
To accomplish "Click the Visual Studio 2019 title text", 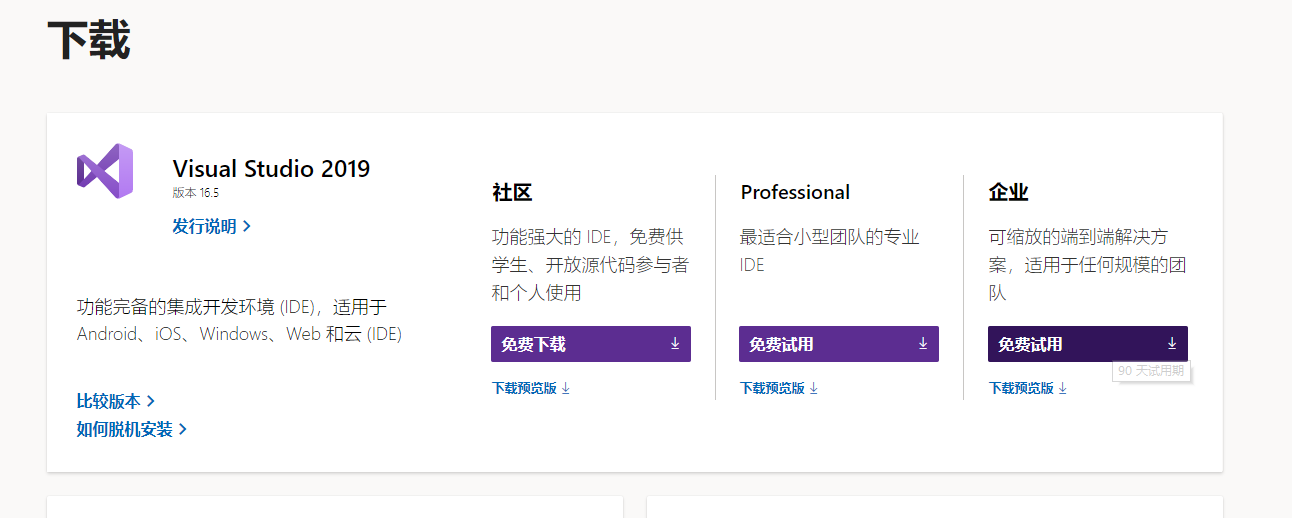I will pyautogui.click(x=271, y=168).
